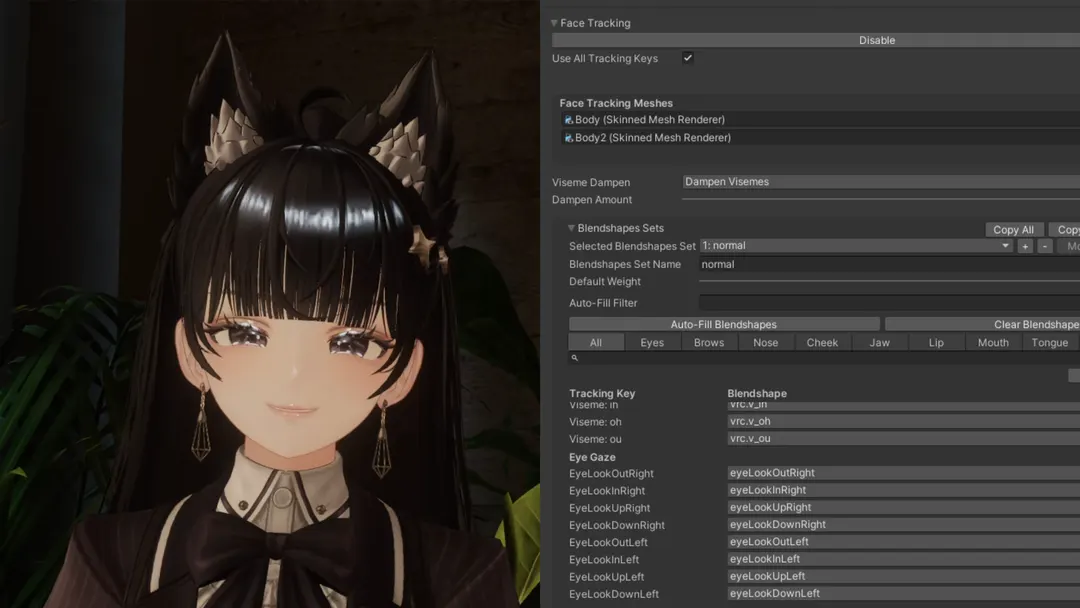Select the Eyes filter tab
The height and width of the screenshot is (608, 1080).
pyautogui.click(x=652, y=342)
